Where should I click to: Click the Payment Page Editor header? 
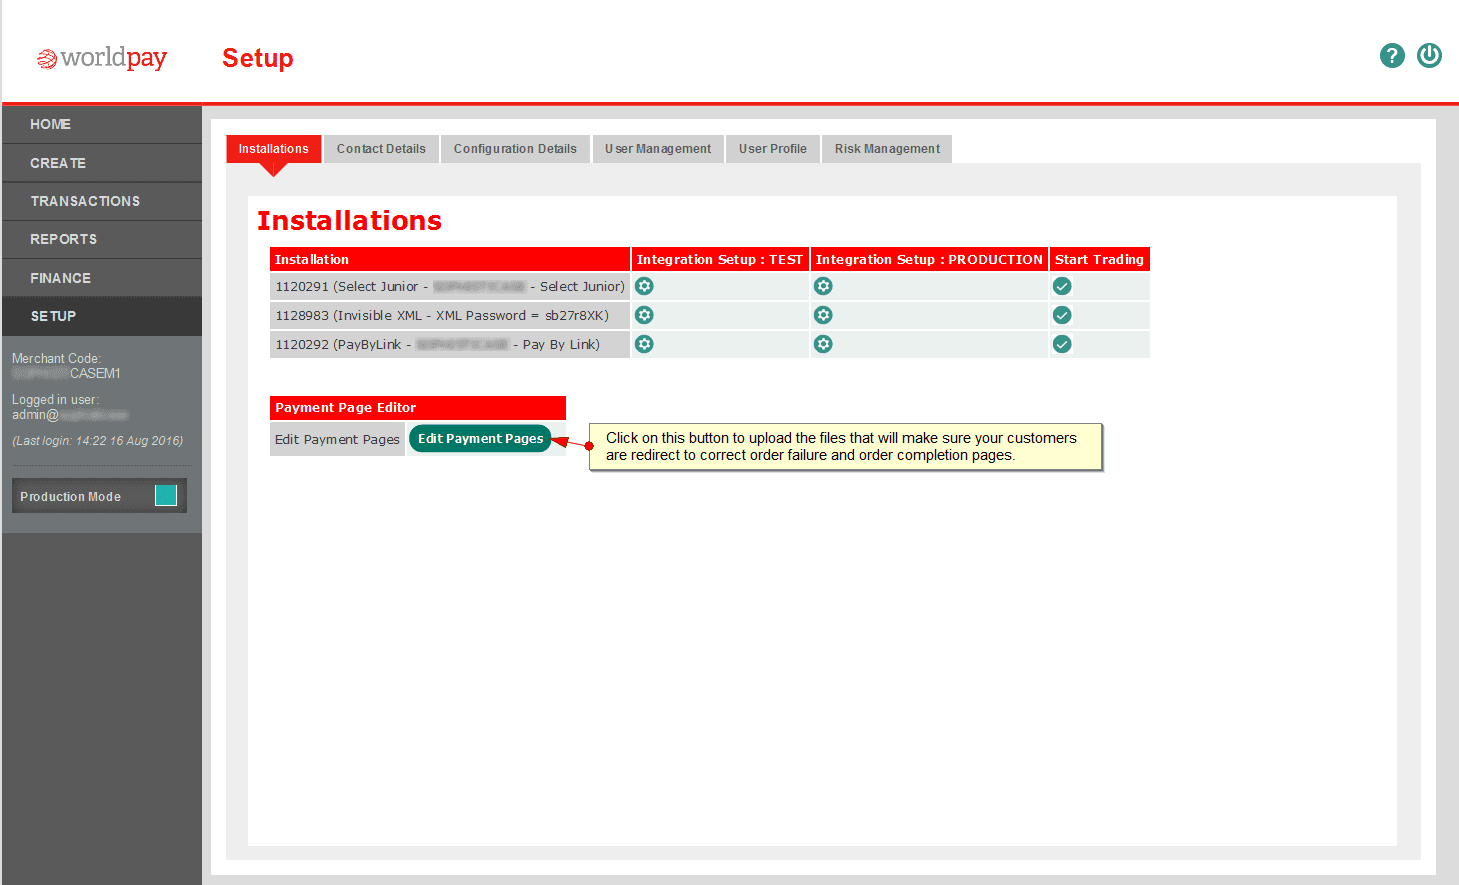coord(418,408)
